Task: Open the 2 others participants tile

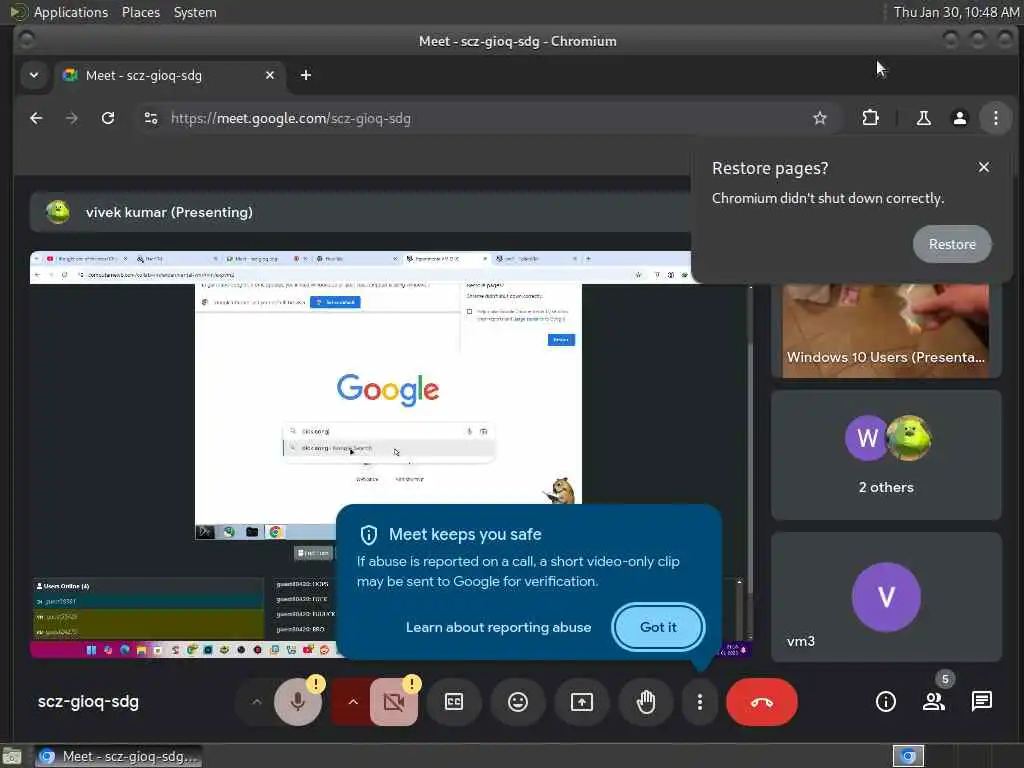Action: (x=886, y=455)
